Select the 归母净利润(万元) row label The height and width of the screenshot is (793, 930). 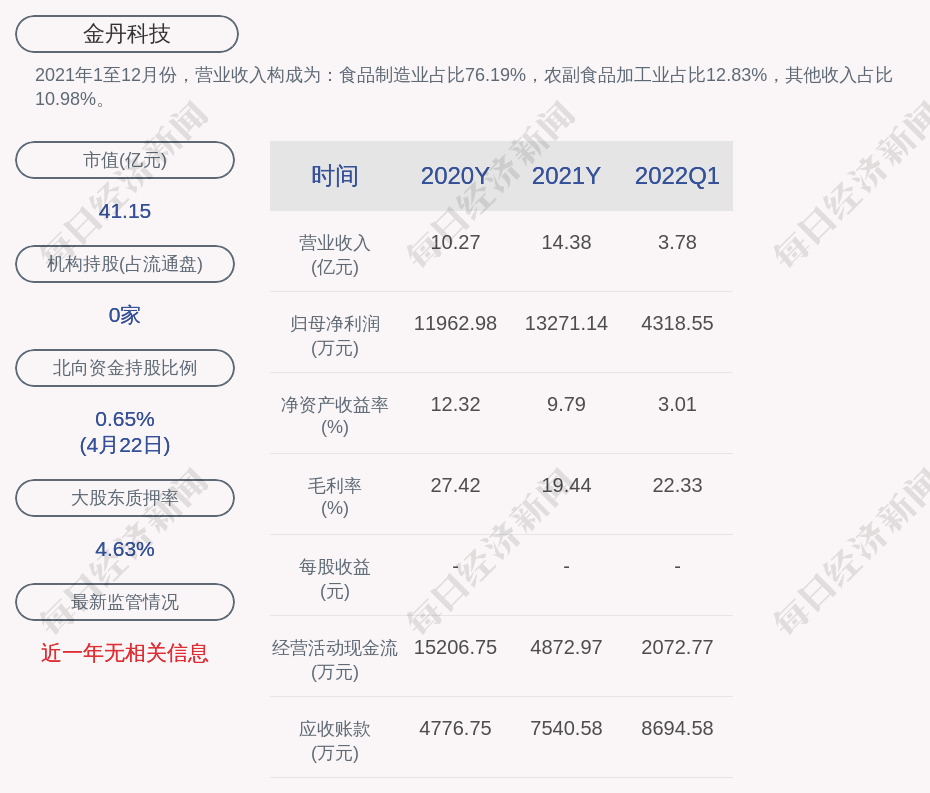(335, 336)
